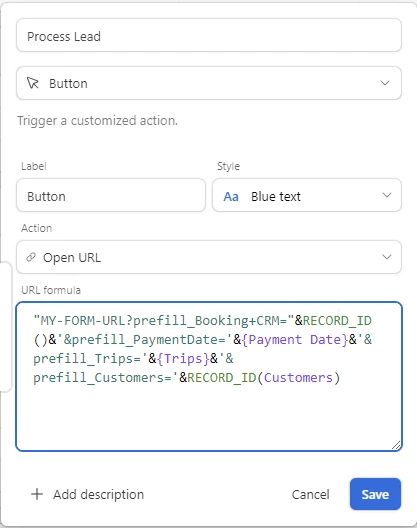Open the Open URL action selector
Screen dimensions: 417x528
209,257
